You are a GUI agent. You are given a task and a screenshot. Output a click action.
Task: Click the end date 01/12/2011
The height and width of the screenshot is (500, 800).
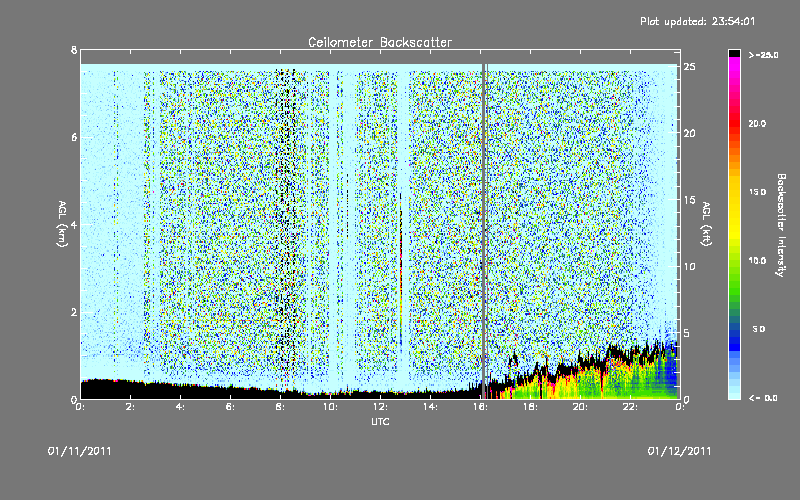click(x=679, y=451)
